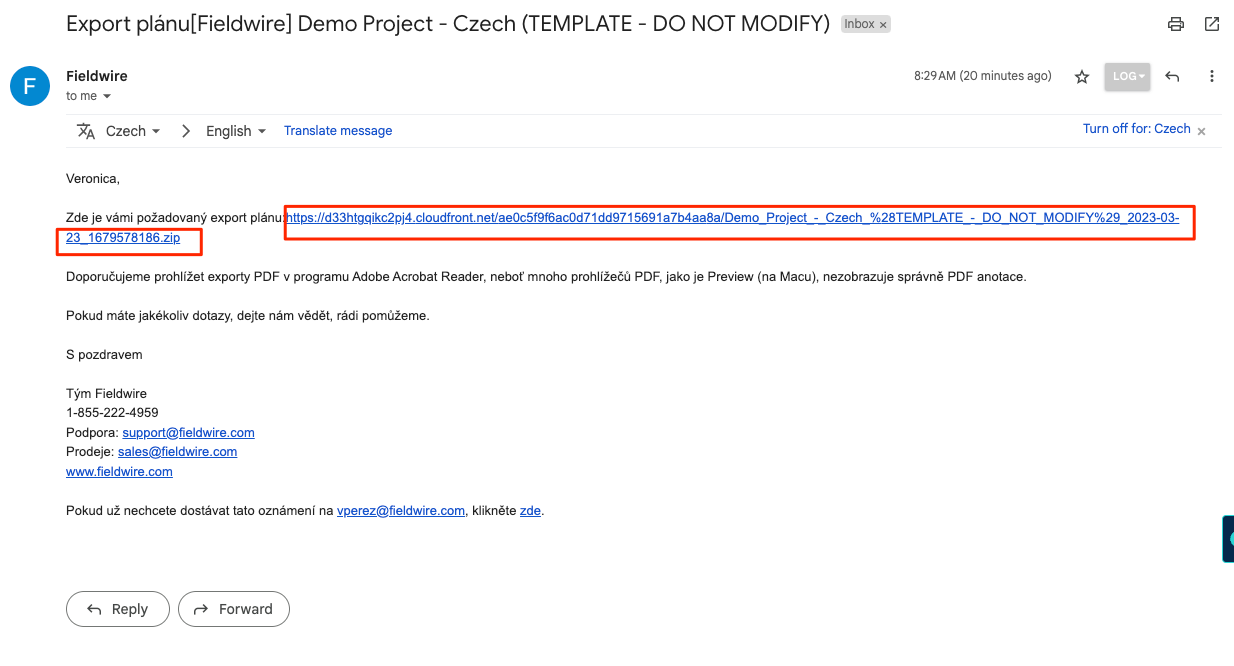
Task: Click support@fieldwire.com email link
Action: coord(188,433)
